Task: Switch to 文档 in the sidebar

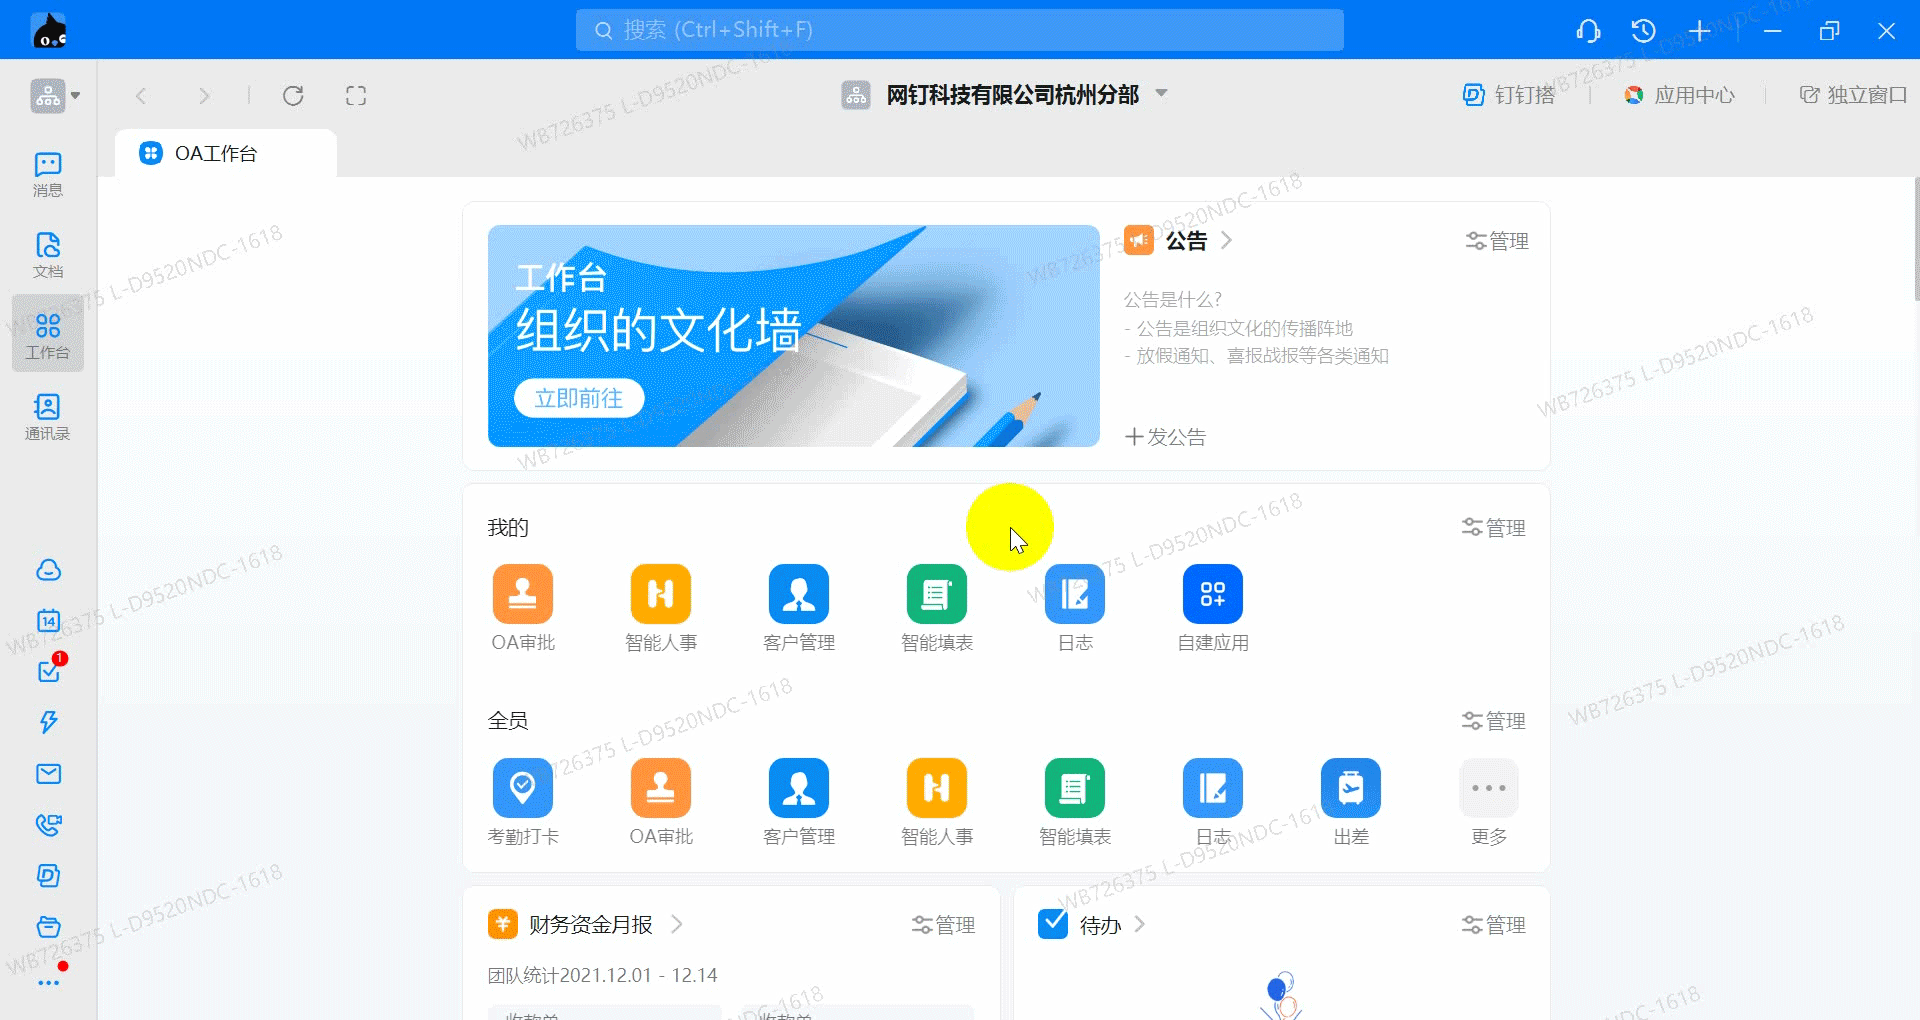Action: [47, 255]
